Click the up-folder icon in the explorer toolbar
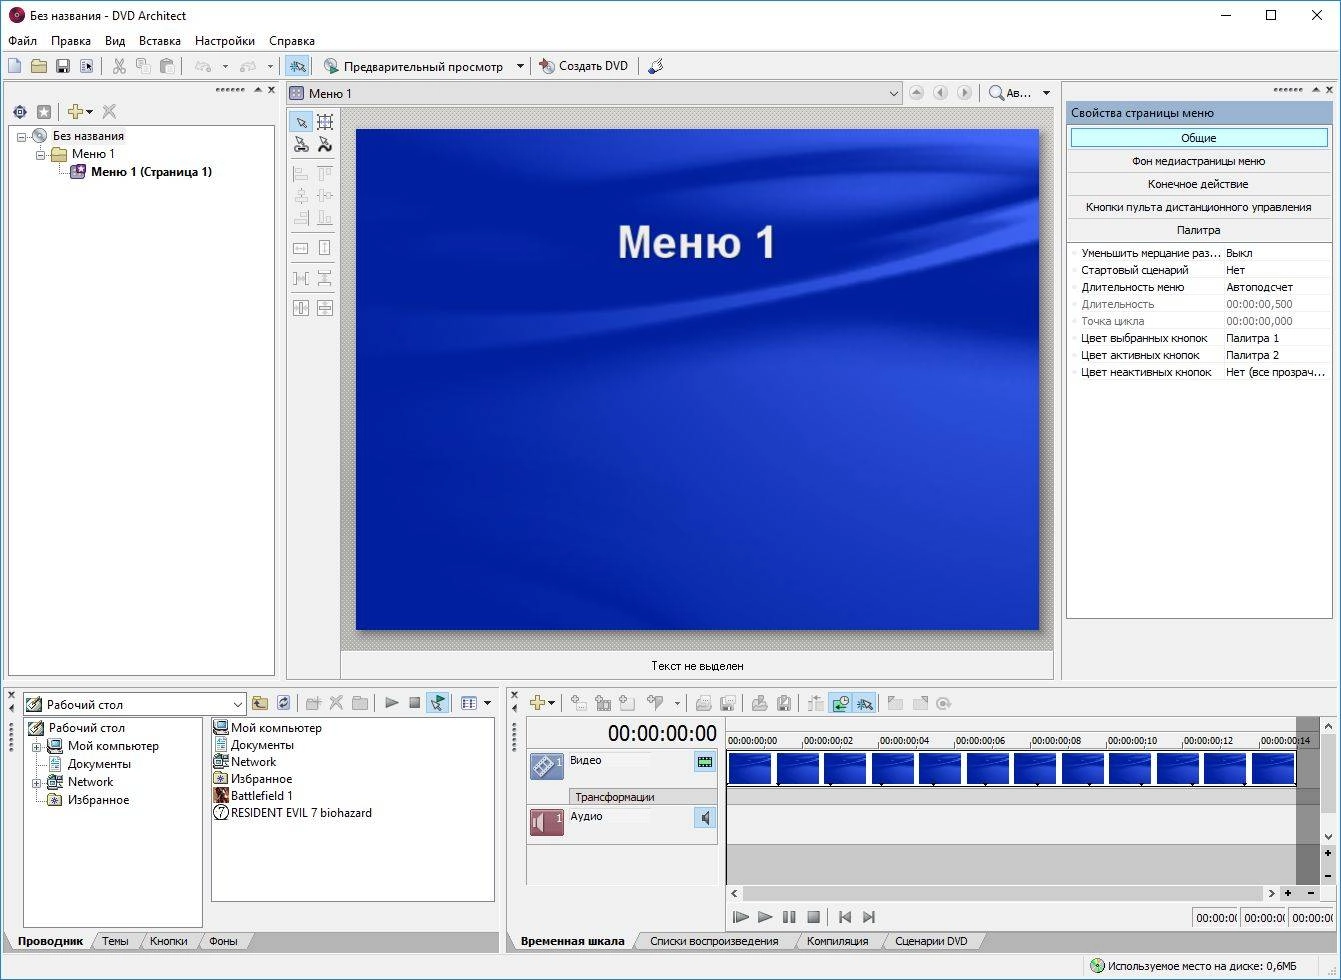The image size is (1341, 980). [260, 703]
